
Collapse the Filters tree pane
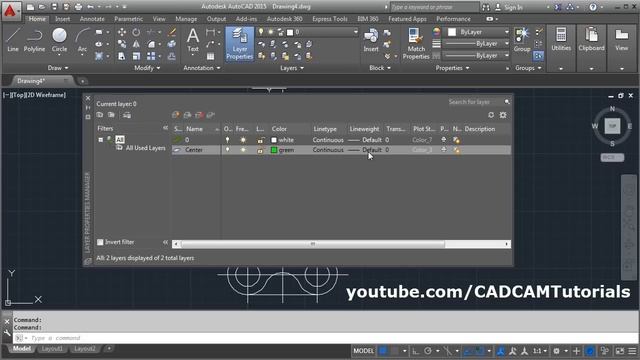[165, 128]
